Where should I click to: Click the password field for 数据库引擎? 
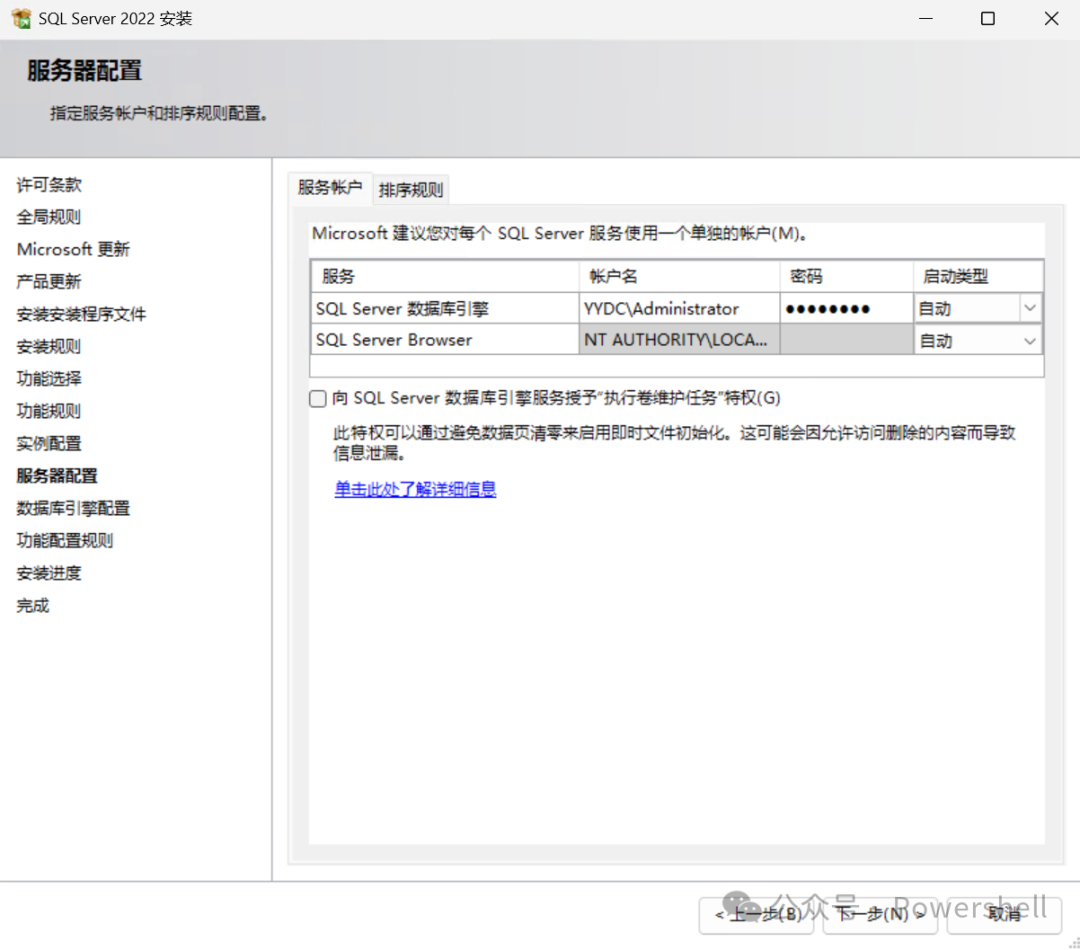tap(847, 308)
